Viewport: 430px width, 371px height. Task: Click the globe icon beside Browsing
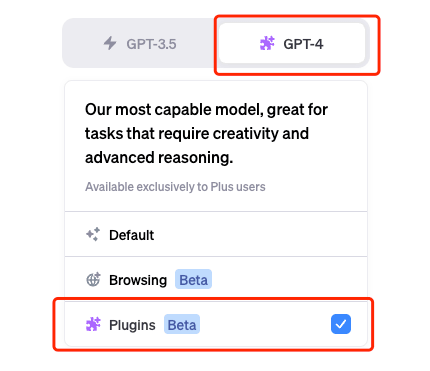(x=93, y=279)
